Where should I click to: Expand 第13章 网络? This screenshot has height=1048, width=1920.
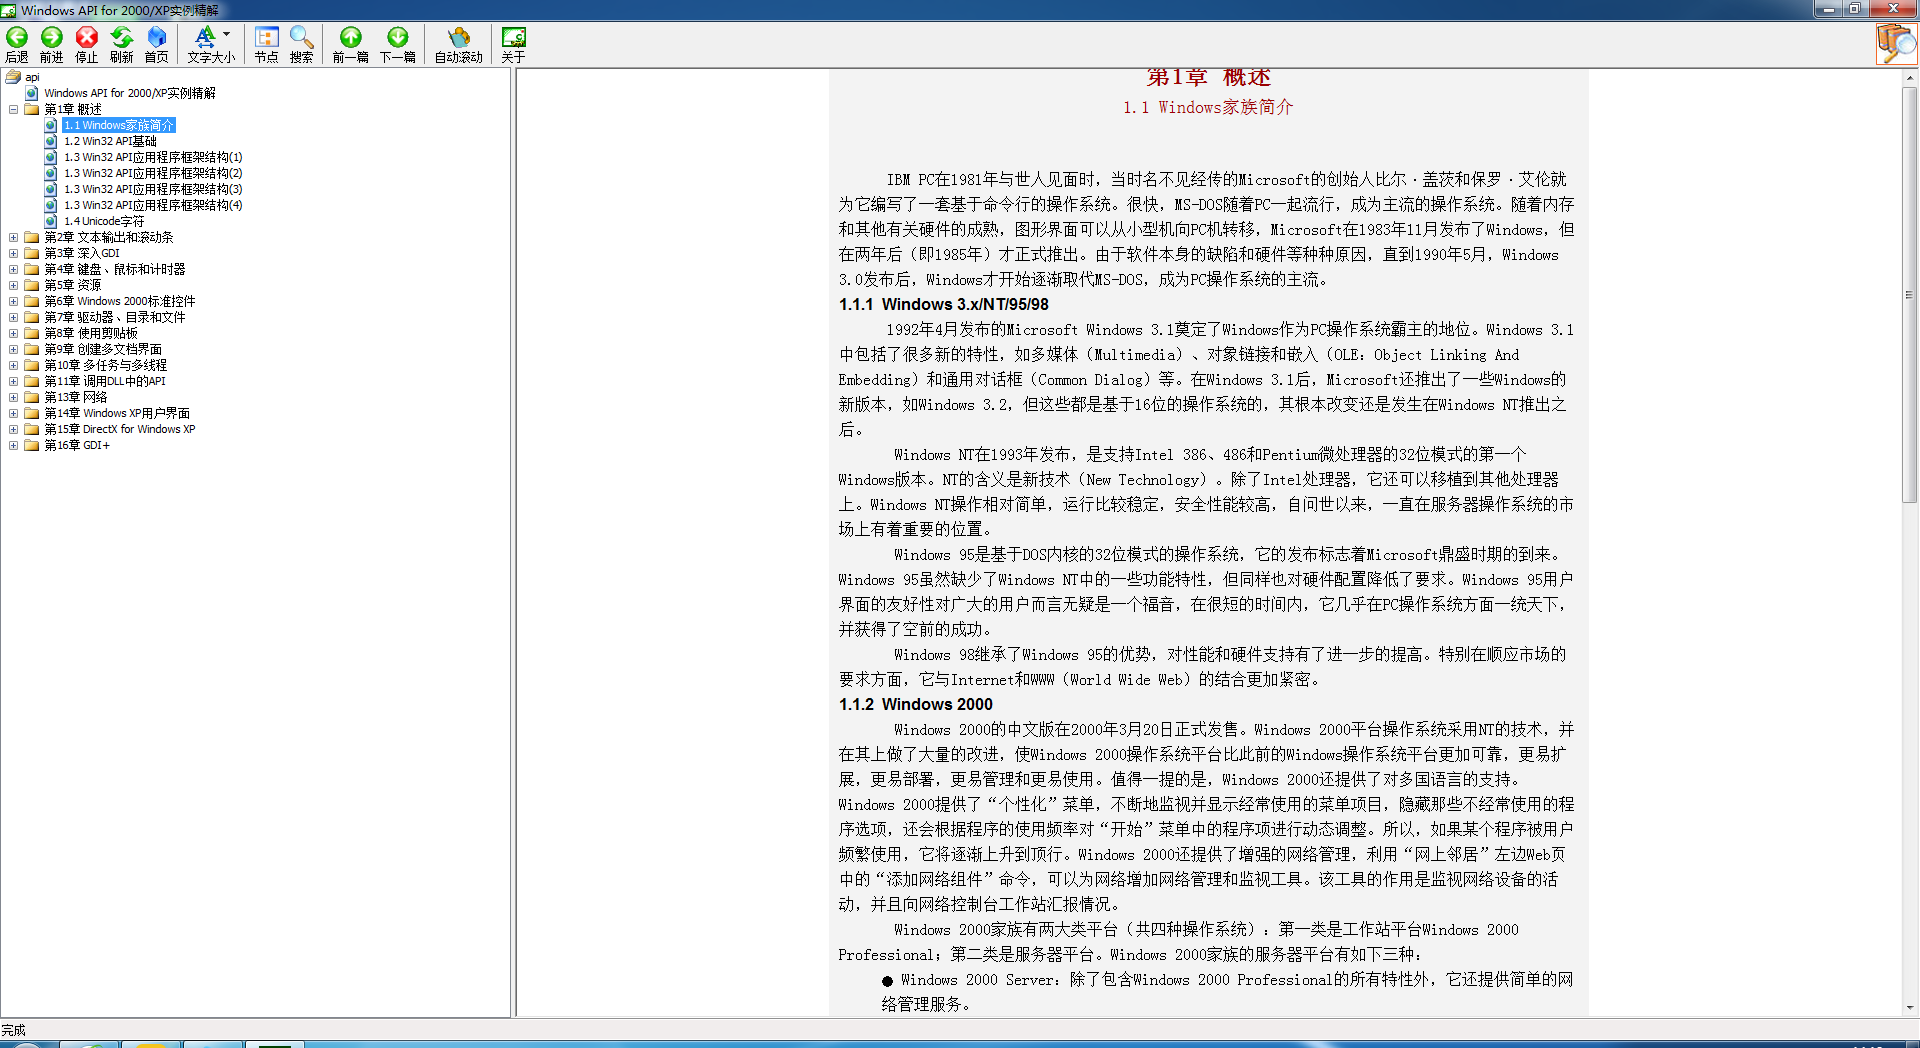pyautogui.click(x=13, y=397)
